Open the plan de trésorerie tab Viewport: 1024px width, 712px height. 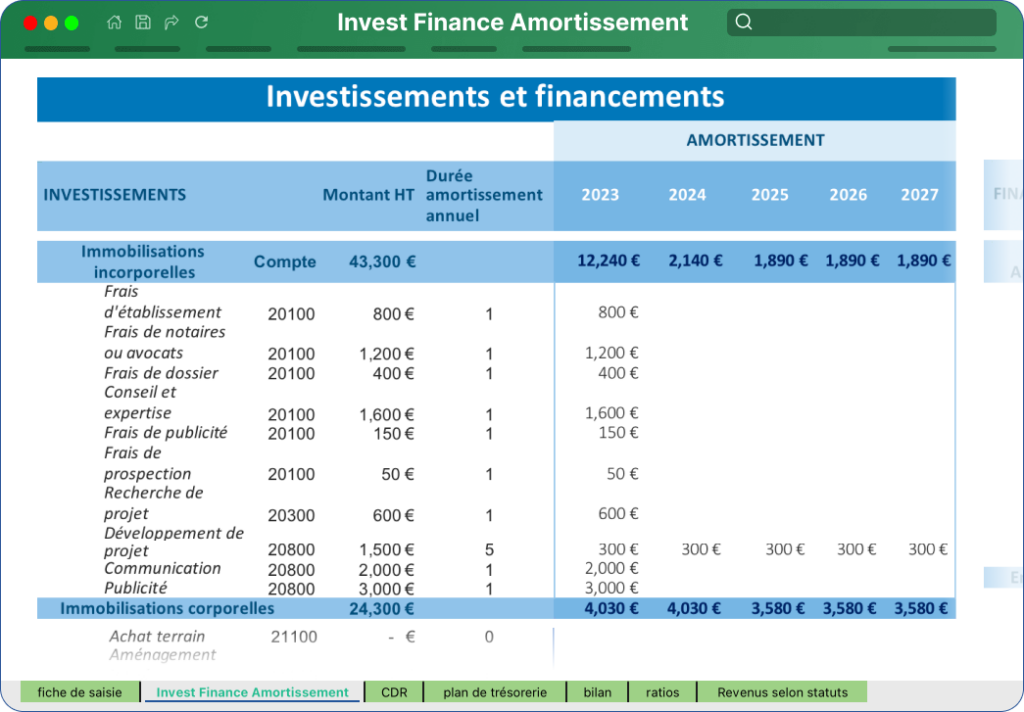[495, 692]
